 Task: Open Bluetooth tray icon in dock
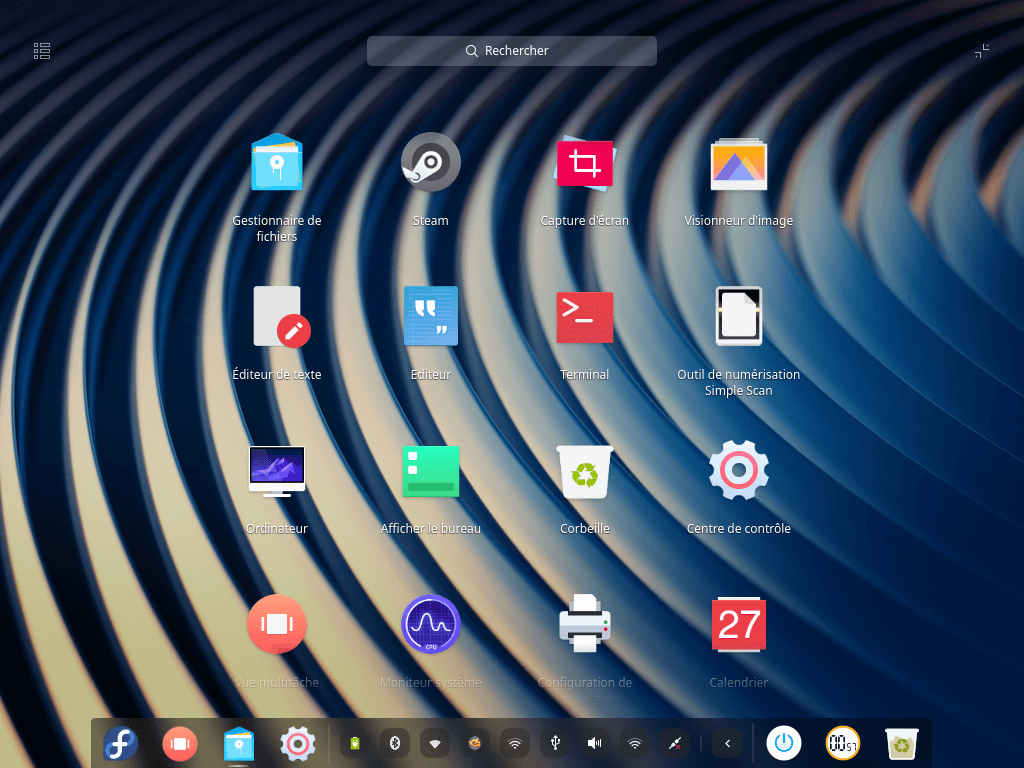tap(395, 743)
